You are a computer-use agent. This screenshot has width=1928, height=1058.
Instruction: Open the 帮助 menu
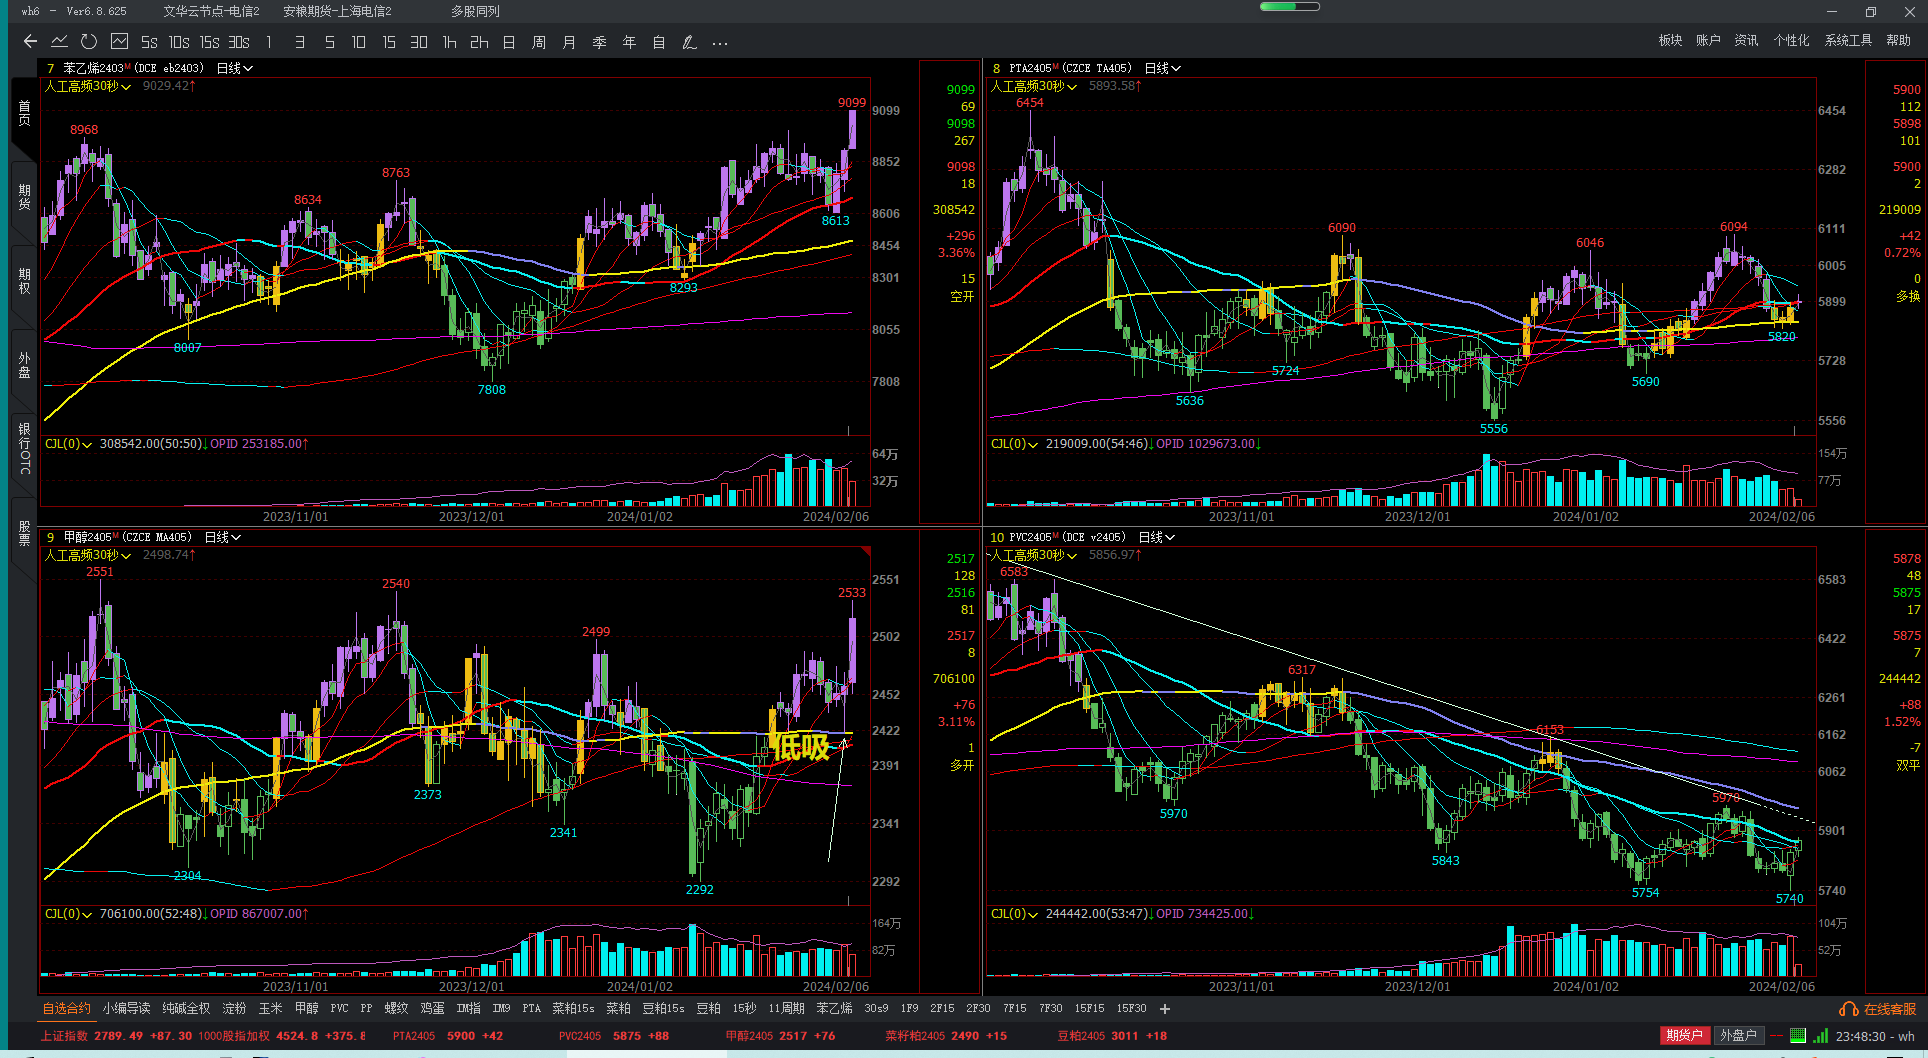pos(1898,41)
